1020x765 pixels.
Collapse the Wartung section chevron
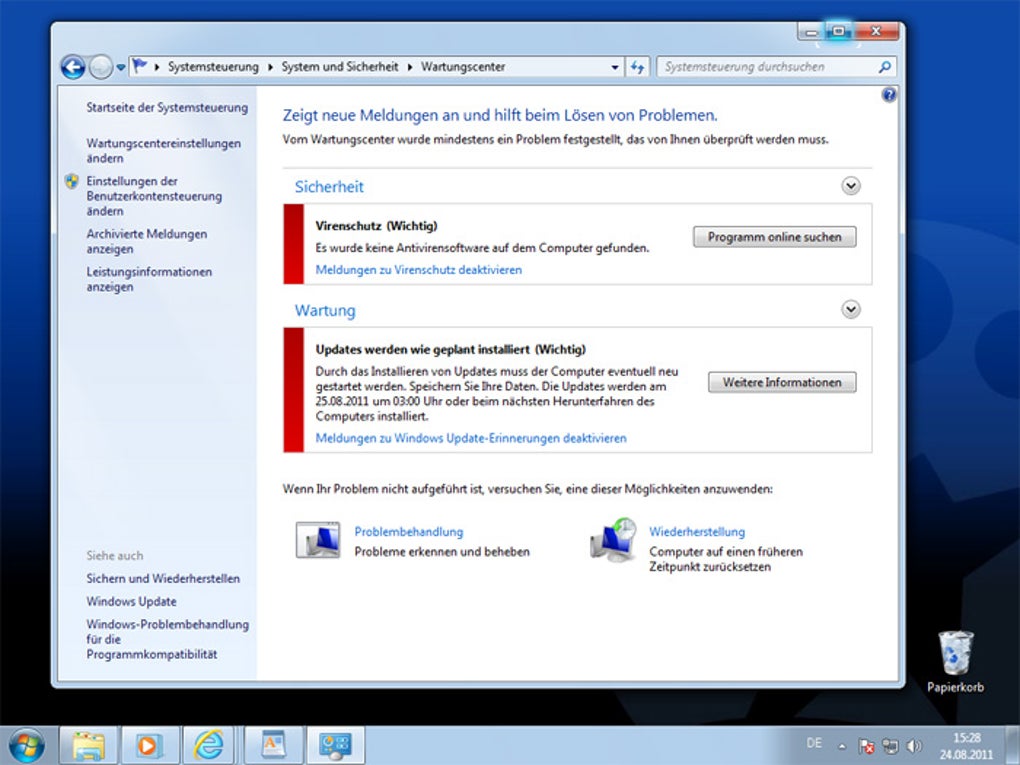851,309
